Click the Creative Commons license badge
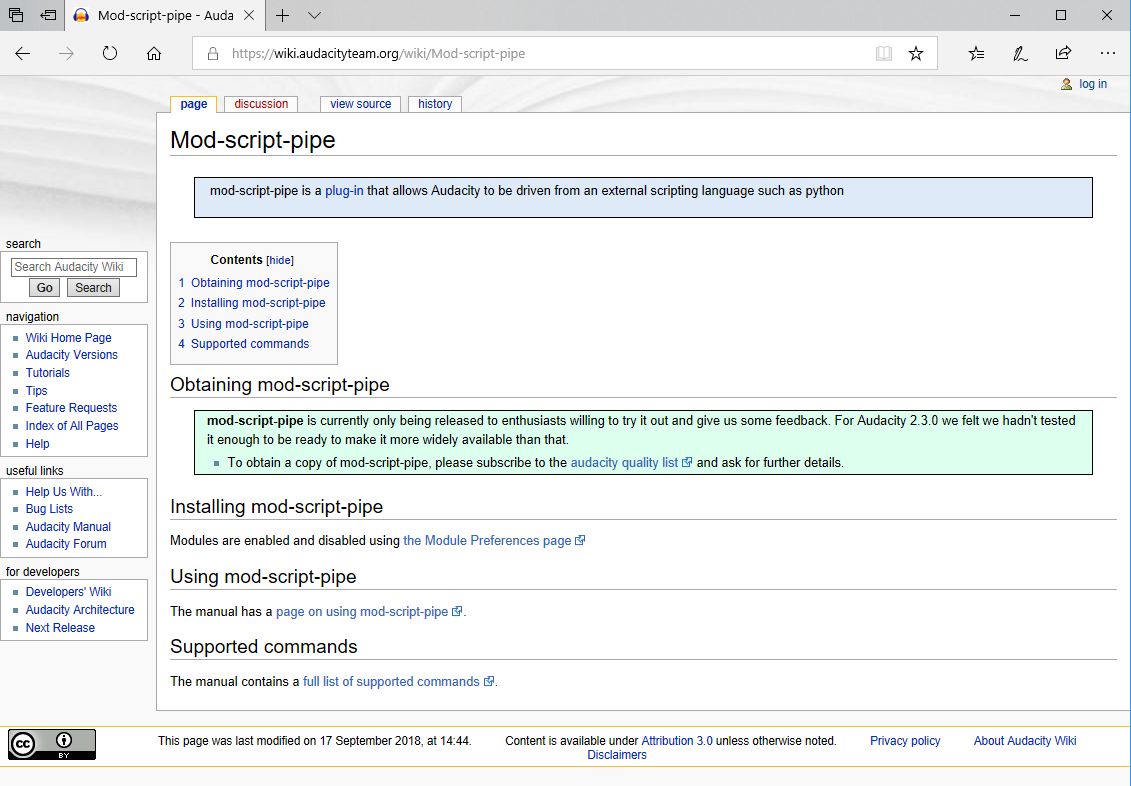The width and height of the screenshot is (1131, 786). (52, 744)
